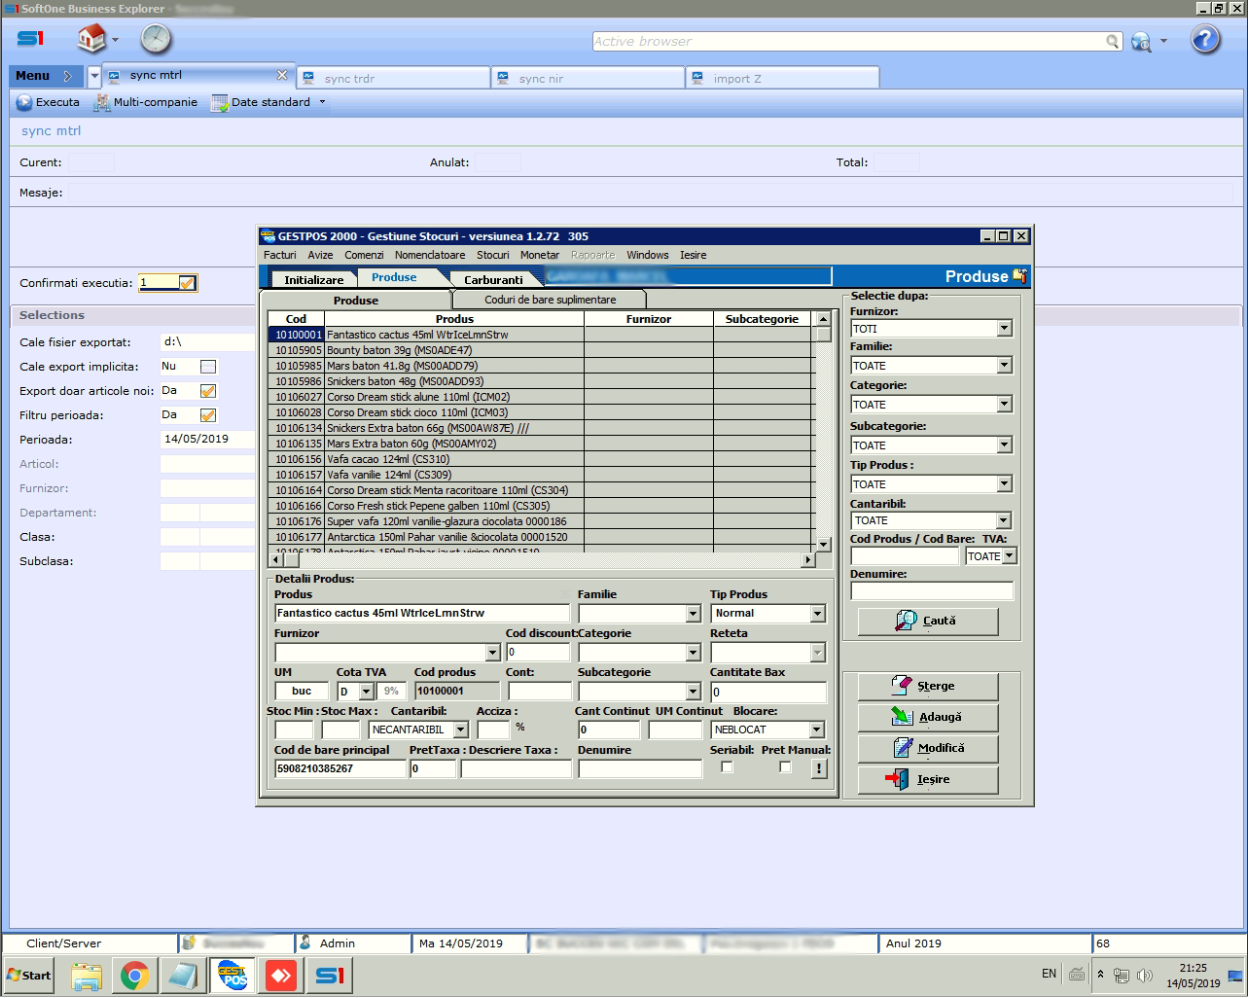Click the Adauga add button

click(x=928, y=717)
